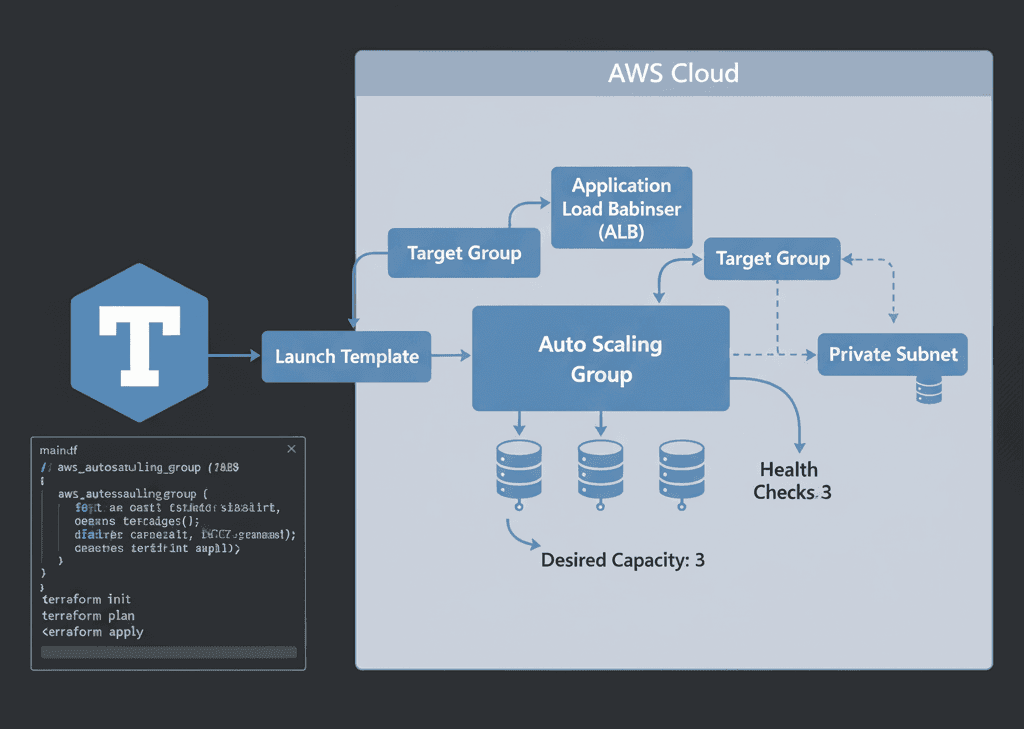The image size is (1024, 729).
Task: Close the main.tf code panel
Action: 291,450
